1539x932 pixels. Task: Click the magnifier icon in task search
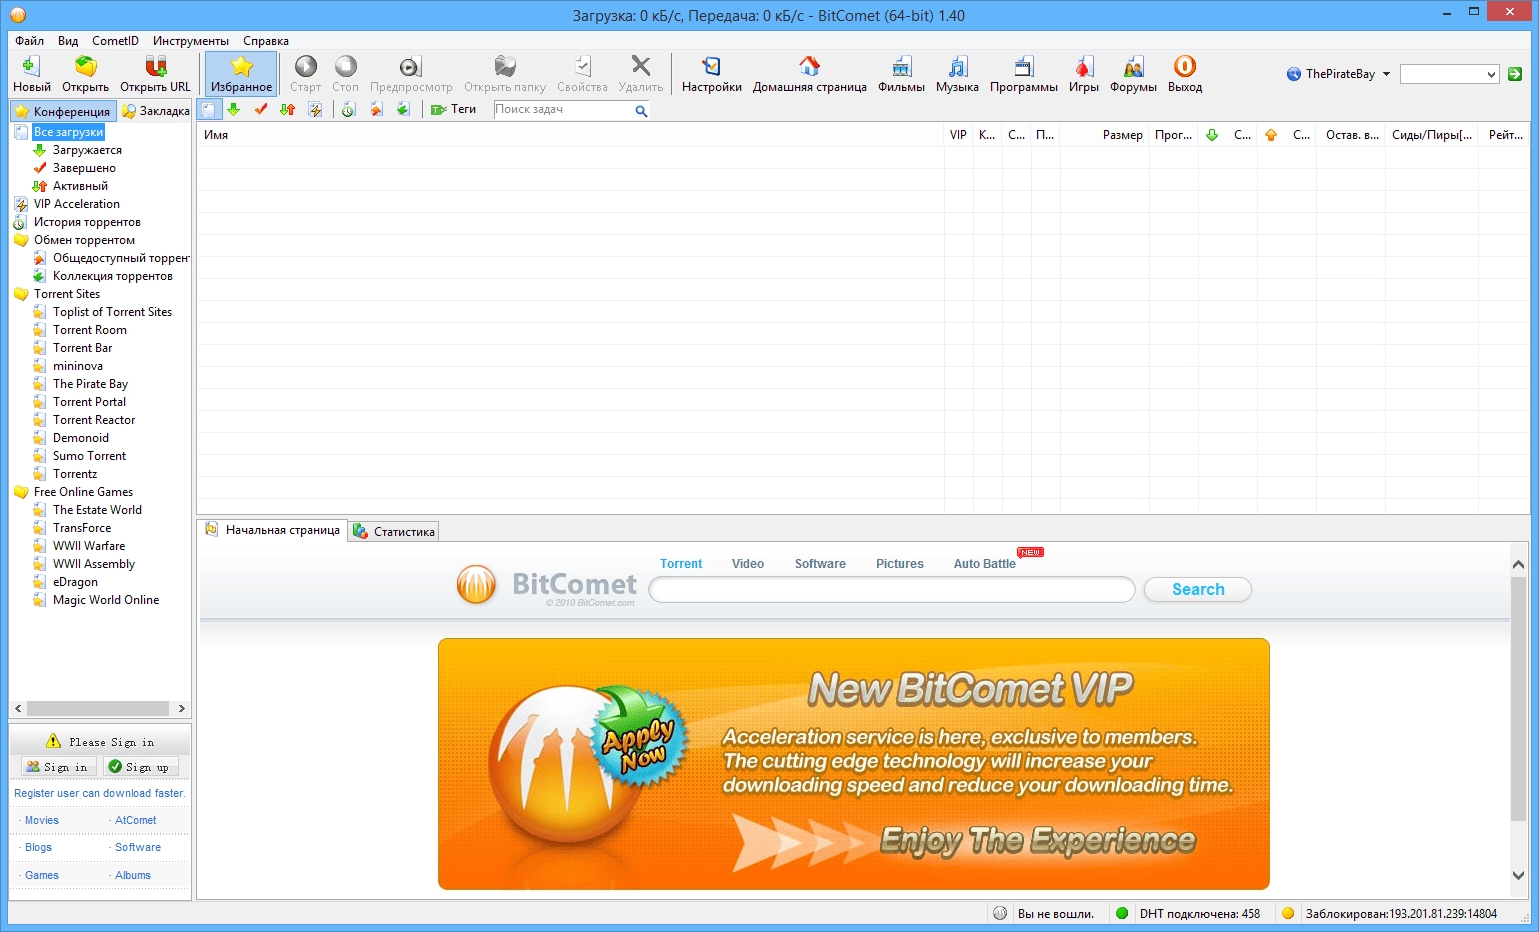coord(641,111)
